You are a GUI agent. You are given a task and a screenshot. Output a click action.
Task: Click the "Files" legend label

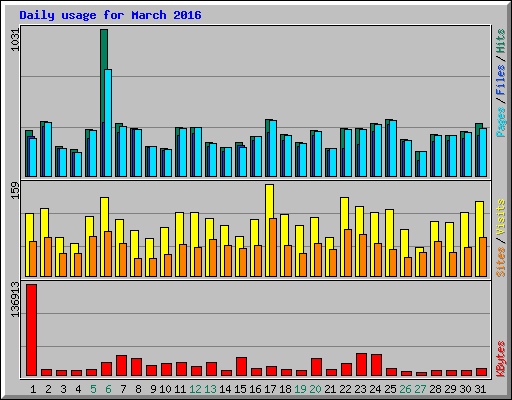501,80
